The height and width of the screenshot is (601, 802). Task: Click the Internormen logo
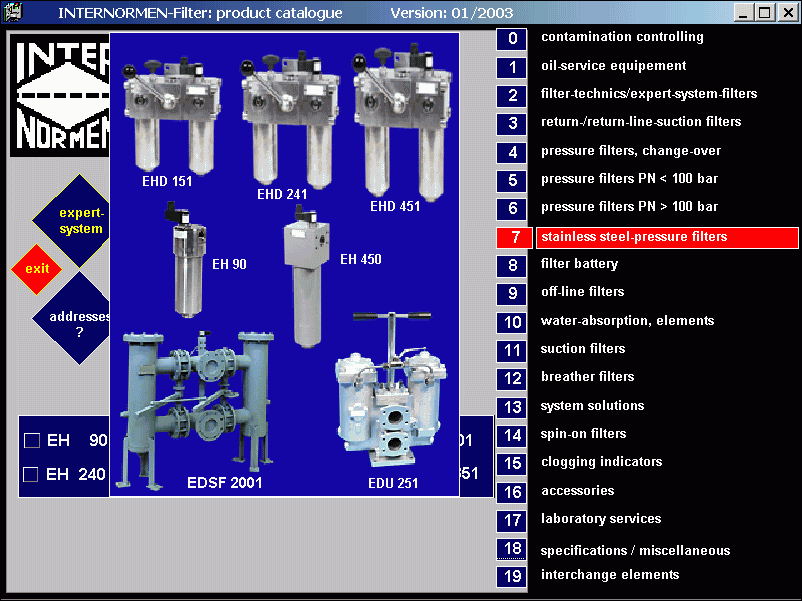60,95
